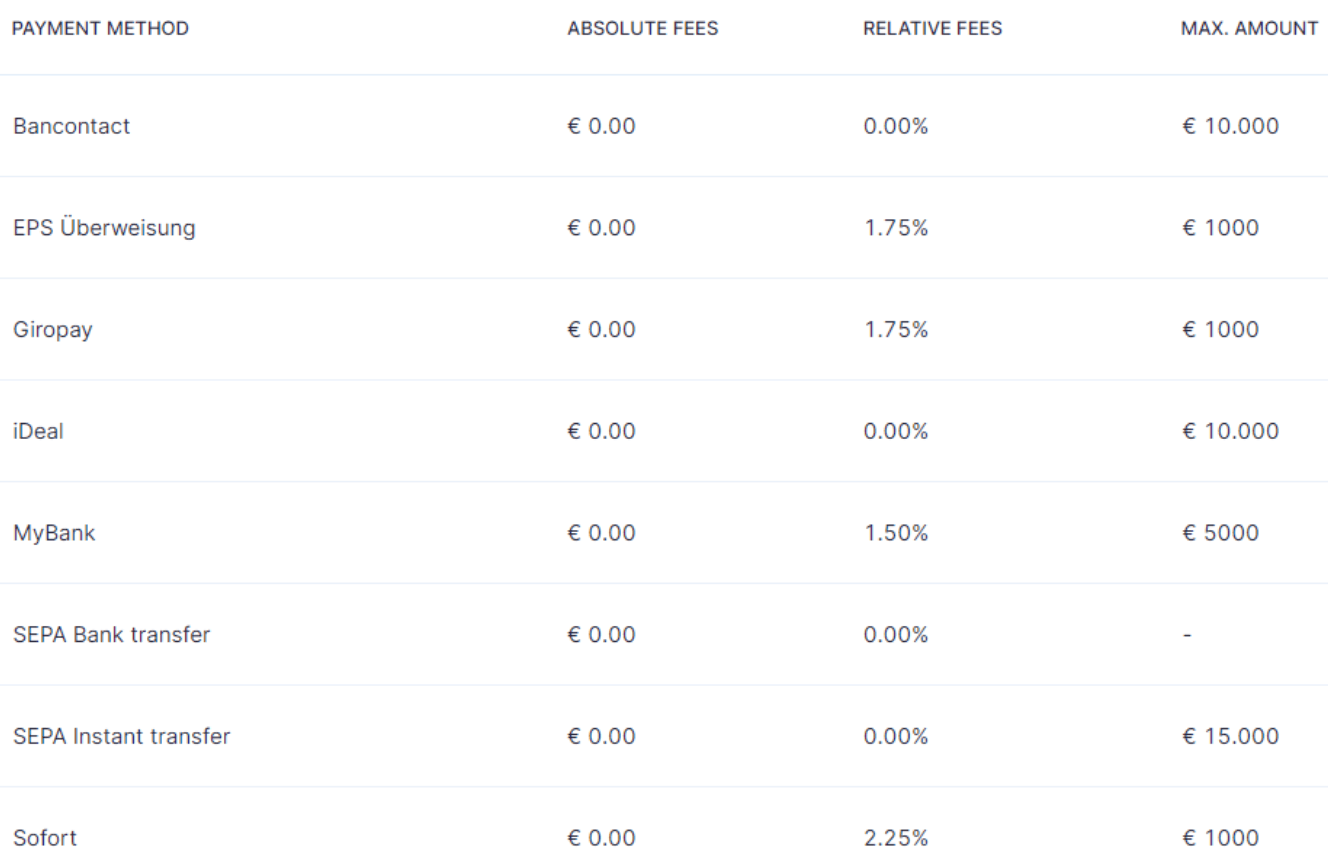The height and width of the screenshot is (862, 1328).
Task: Select the iDeal payment method
Action: (37, 432)
